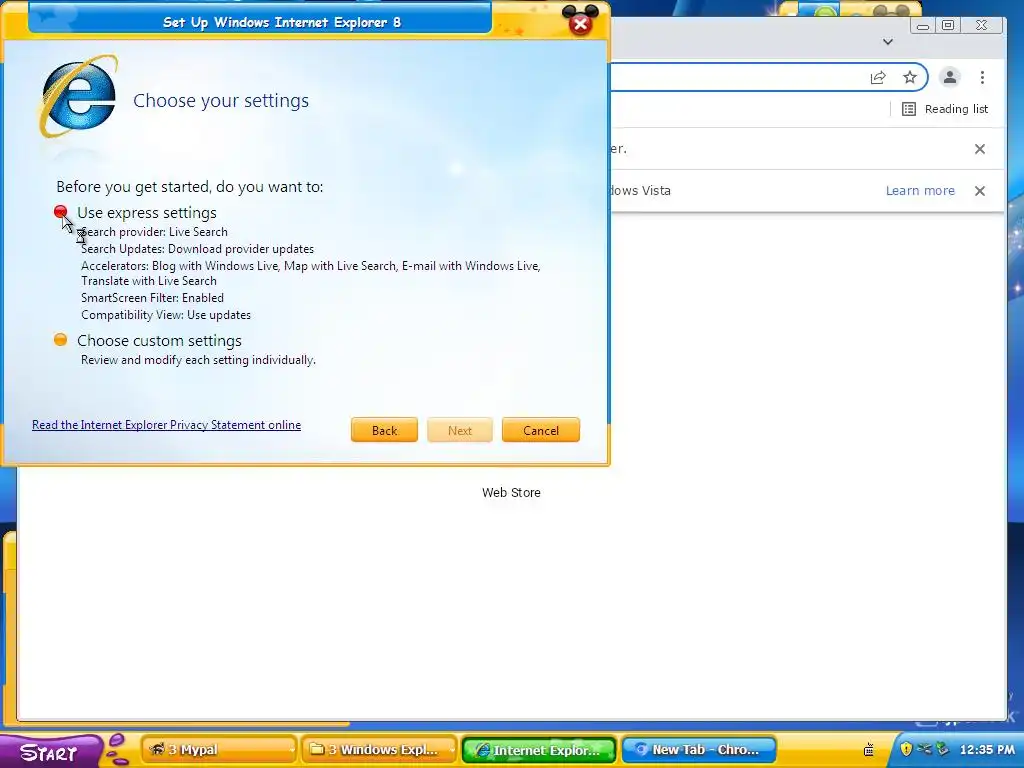Select the Use express settings option
1024x768 pixels.
[61, 212]
